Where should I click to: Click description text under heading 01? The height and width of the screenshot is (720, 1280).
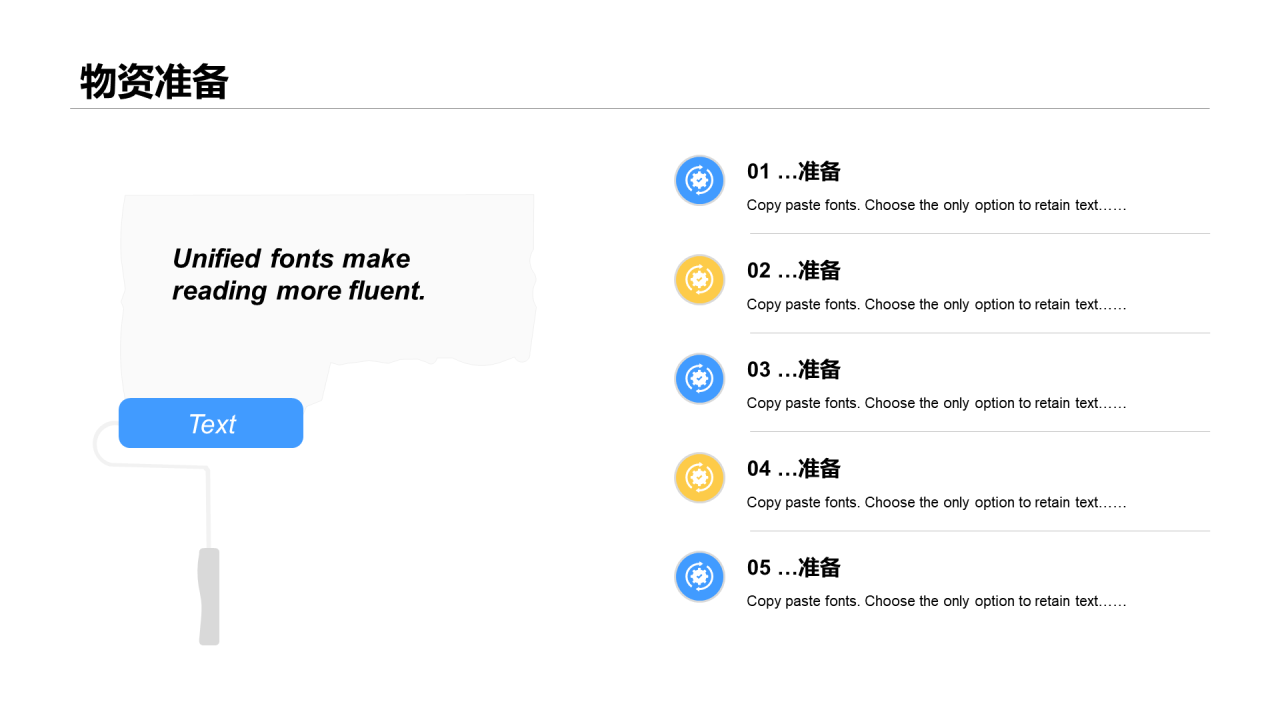point(936,205)
